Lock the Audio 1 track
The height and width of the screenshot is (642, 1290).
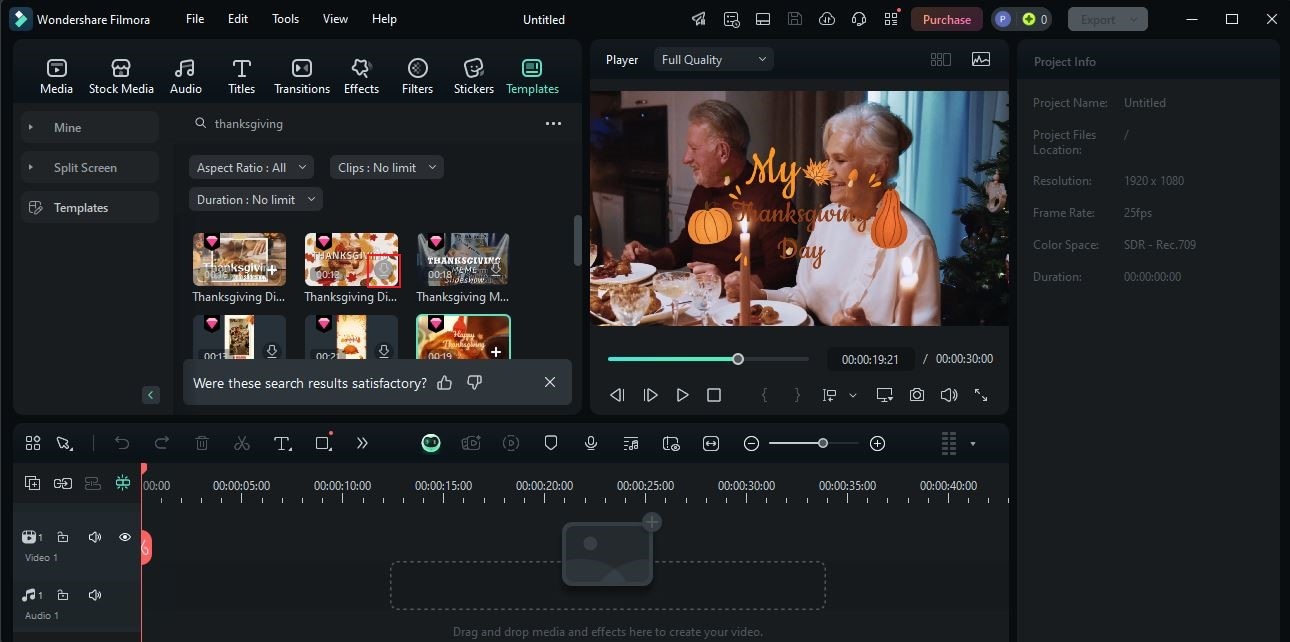(63, 595)
